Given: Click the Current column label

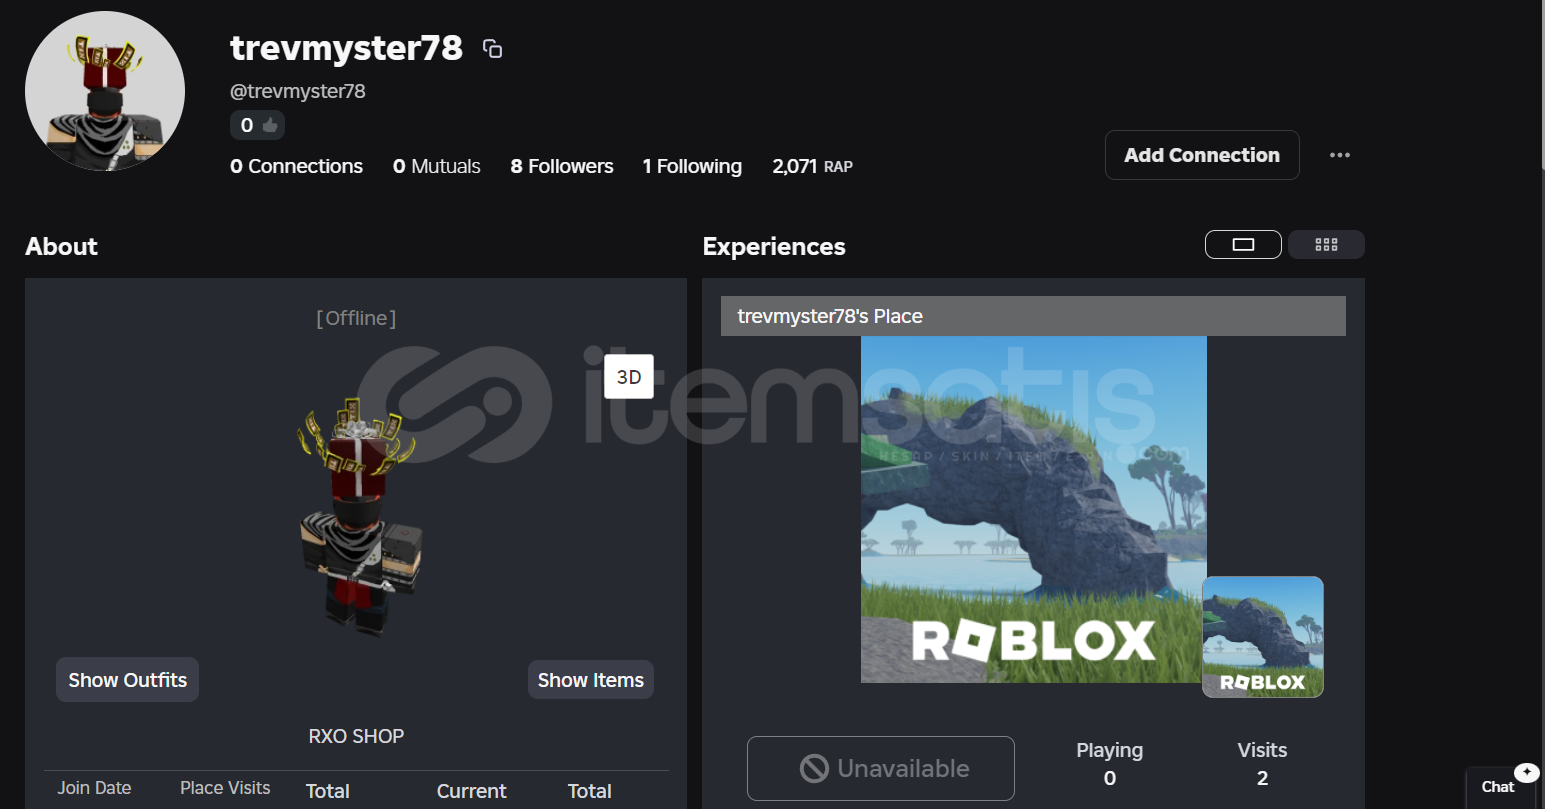Looking at the screenshot, I should (x=472, y=791).
